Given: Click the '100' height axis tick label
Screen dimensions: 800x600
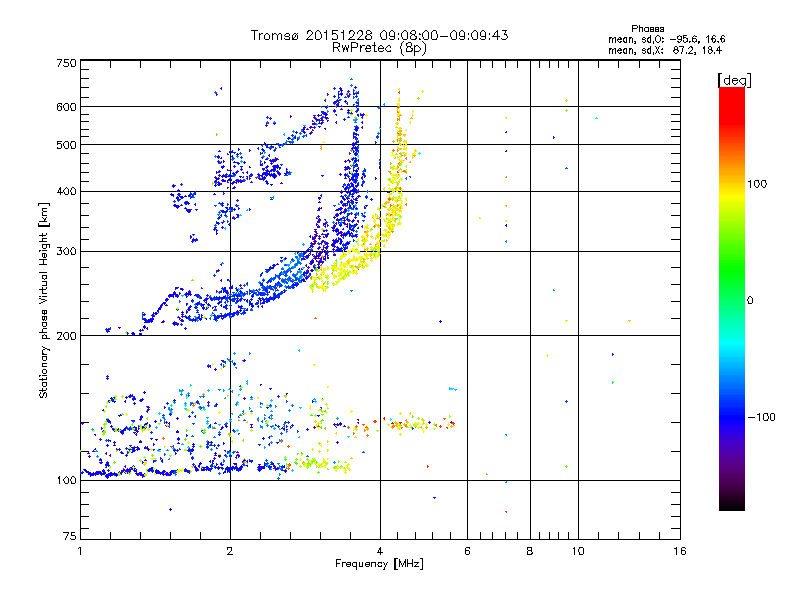Looking at the screenshot, I should point(66,480).
